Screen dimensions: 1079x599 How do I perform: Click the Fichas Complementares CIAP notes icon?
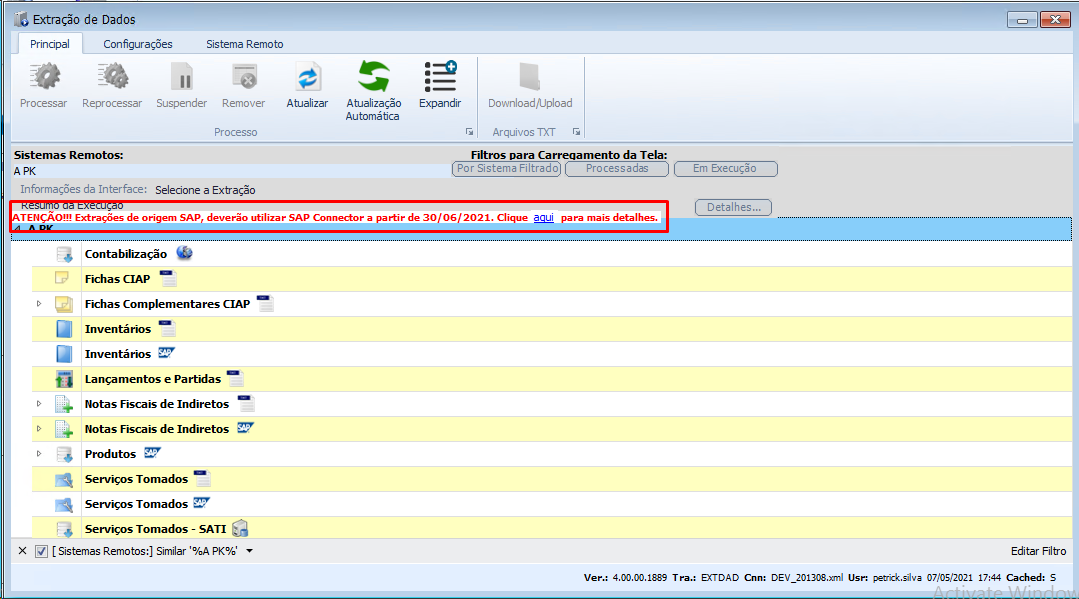(63, 304)
